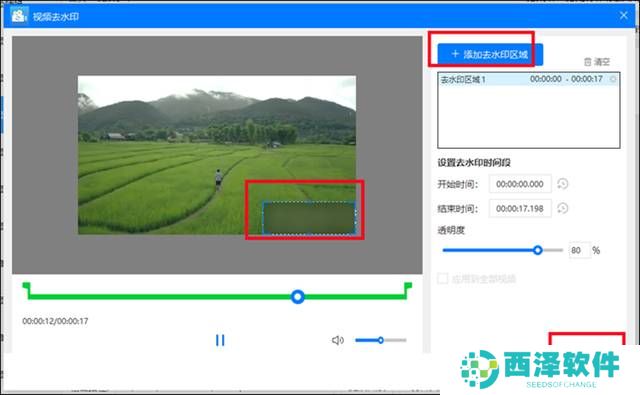Clear all regions with 清空
The width and height of the screenshot is (640, 395).
pyautogui.click(x=597, y=62)
